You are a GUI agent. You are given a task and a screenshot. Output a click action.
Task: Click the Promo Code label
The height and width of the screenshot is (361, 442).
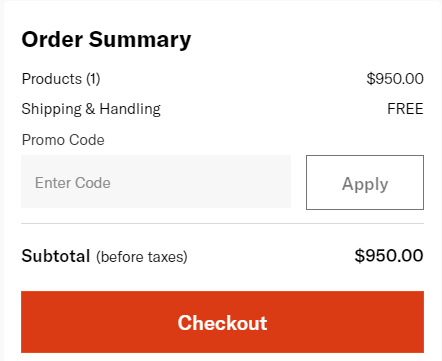[x=63, y=140]
